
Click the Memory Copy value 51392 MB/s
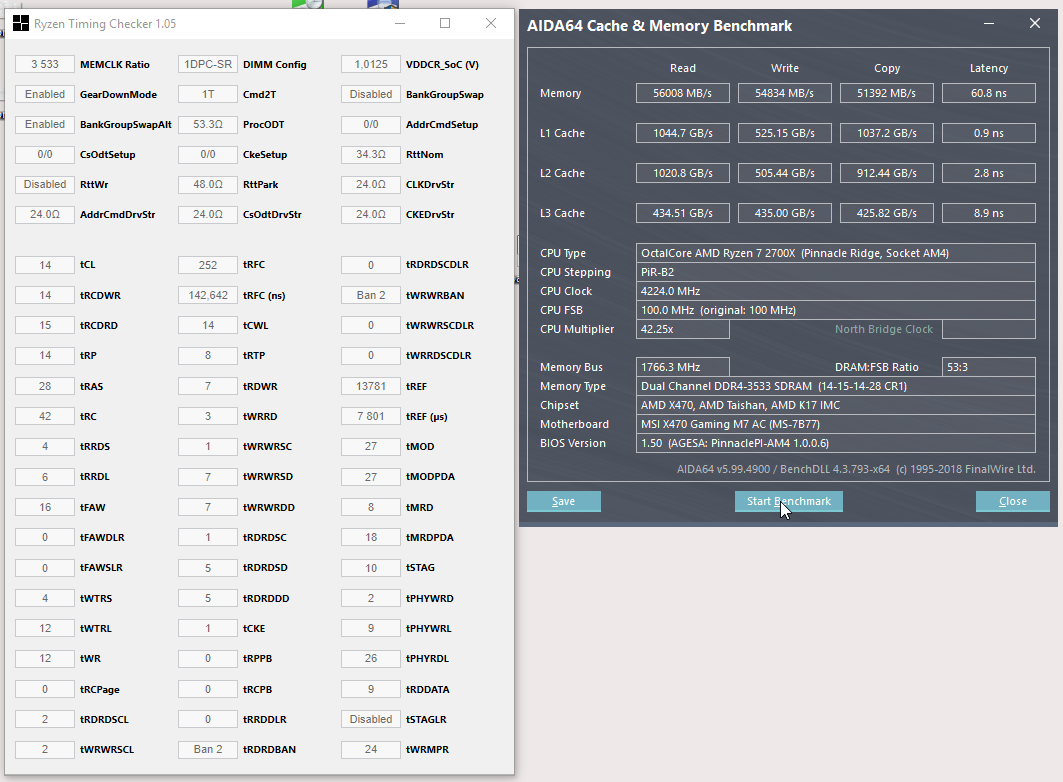tap(887, 94)
